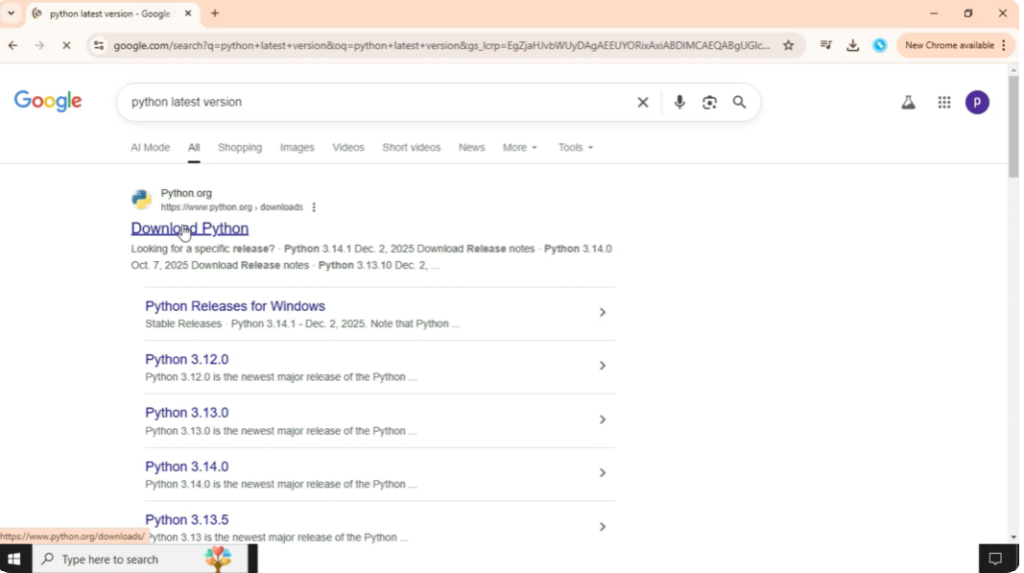
Task: Open the More search filters dropdown
Action: click(x=519, y=147)
